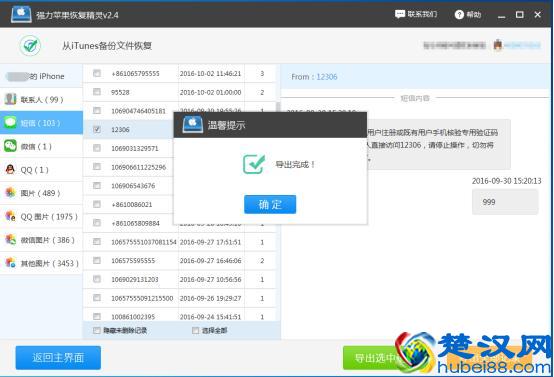Check the box for 106906611225296
554x377 pixels.
(x=97, y=167)
